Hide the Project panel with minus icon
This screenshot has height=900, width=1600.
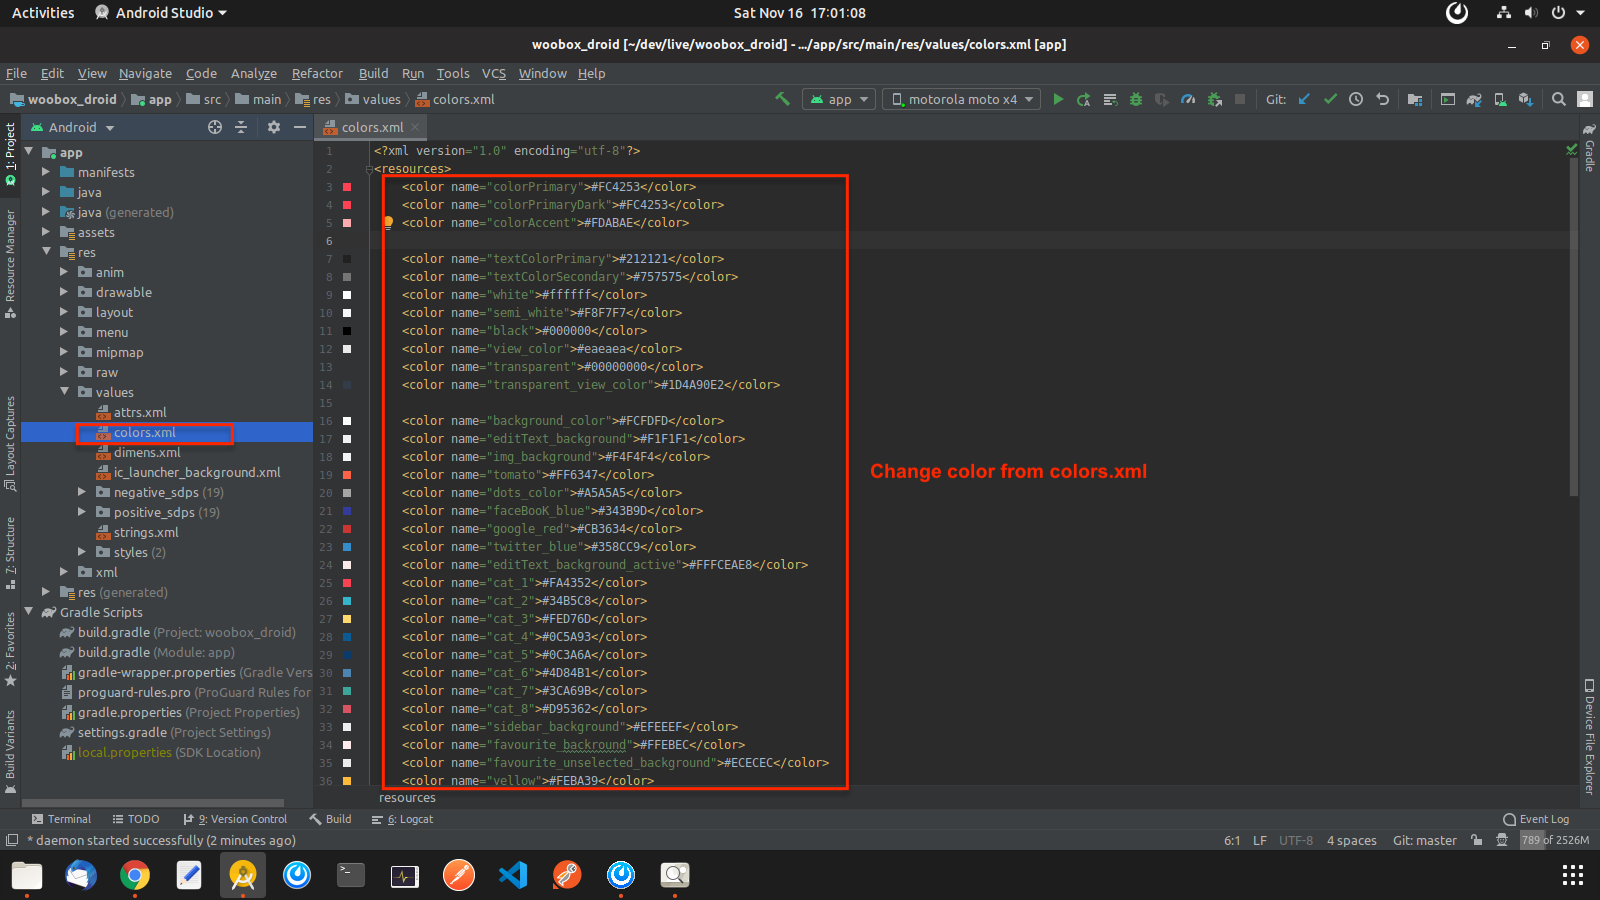click(299, 127)
